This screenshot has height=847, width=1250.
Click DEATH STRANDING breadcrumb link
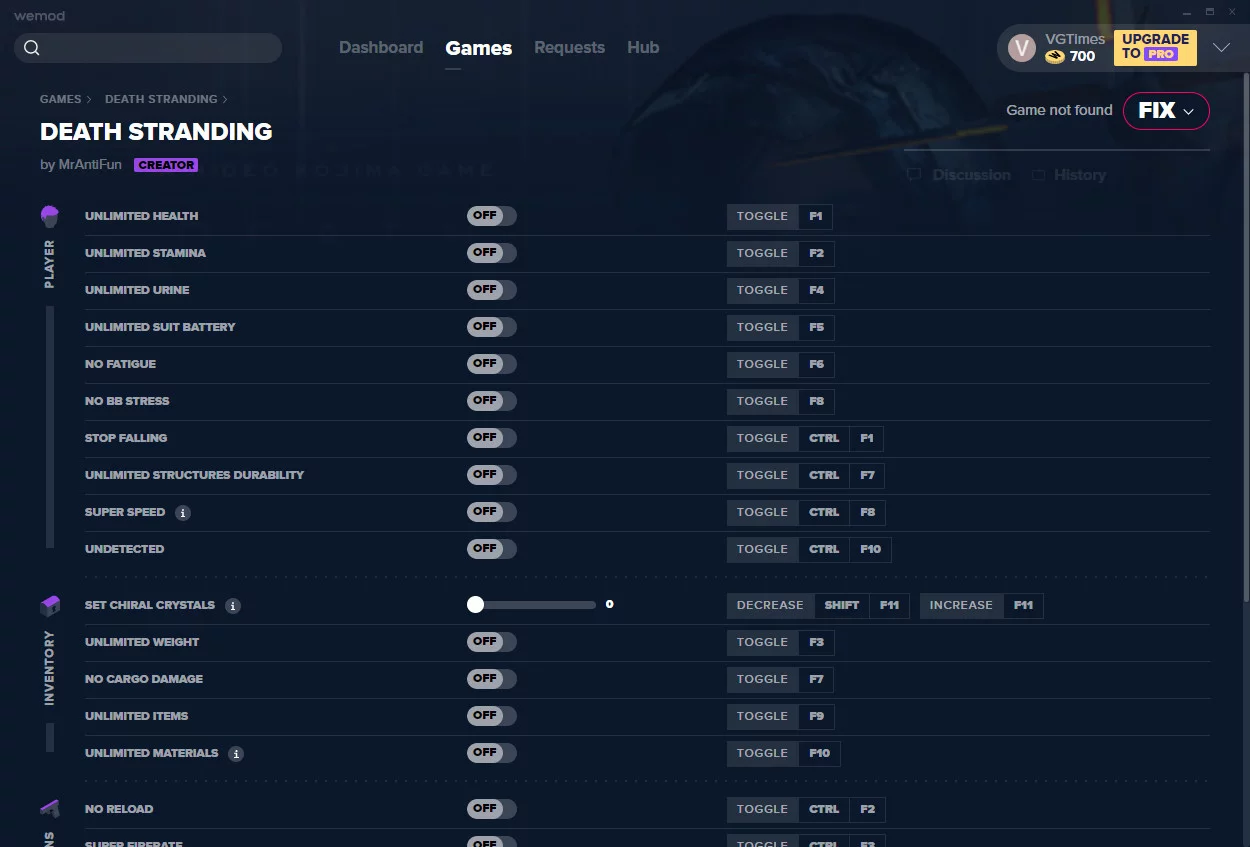pos(161,99)
